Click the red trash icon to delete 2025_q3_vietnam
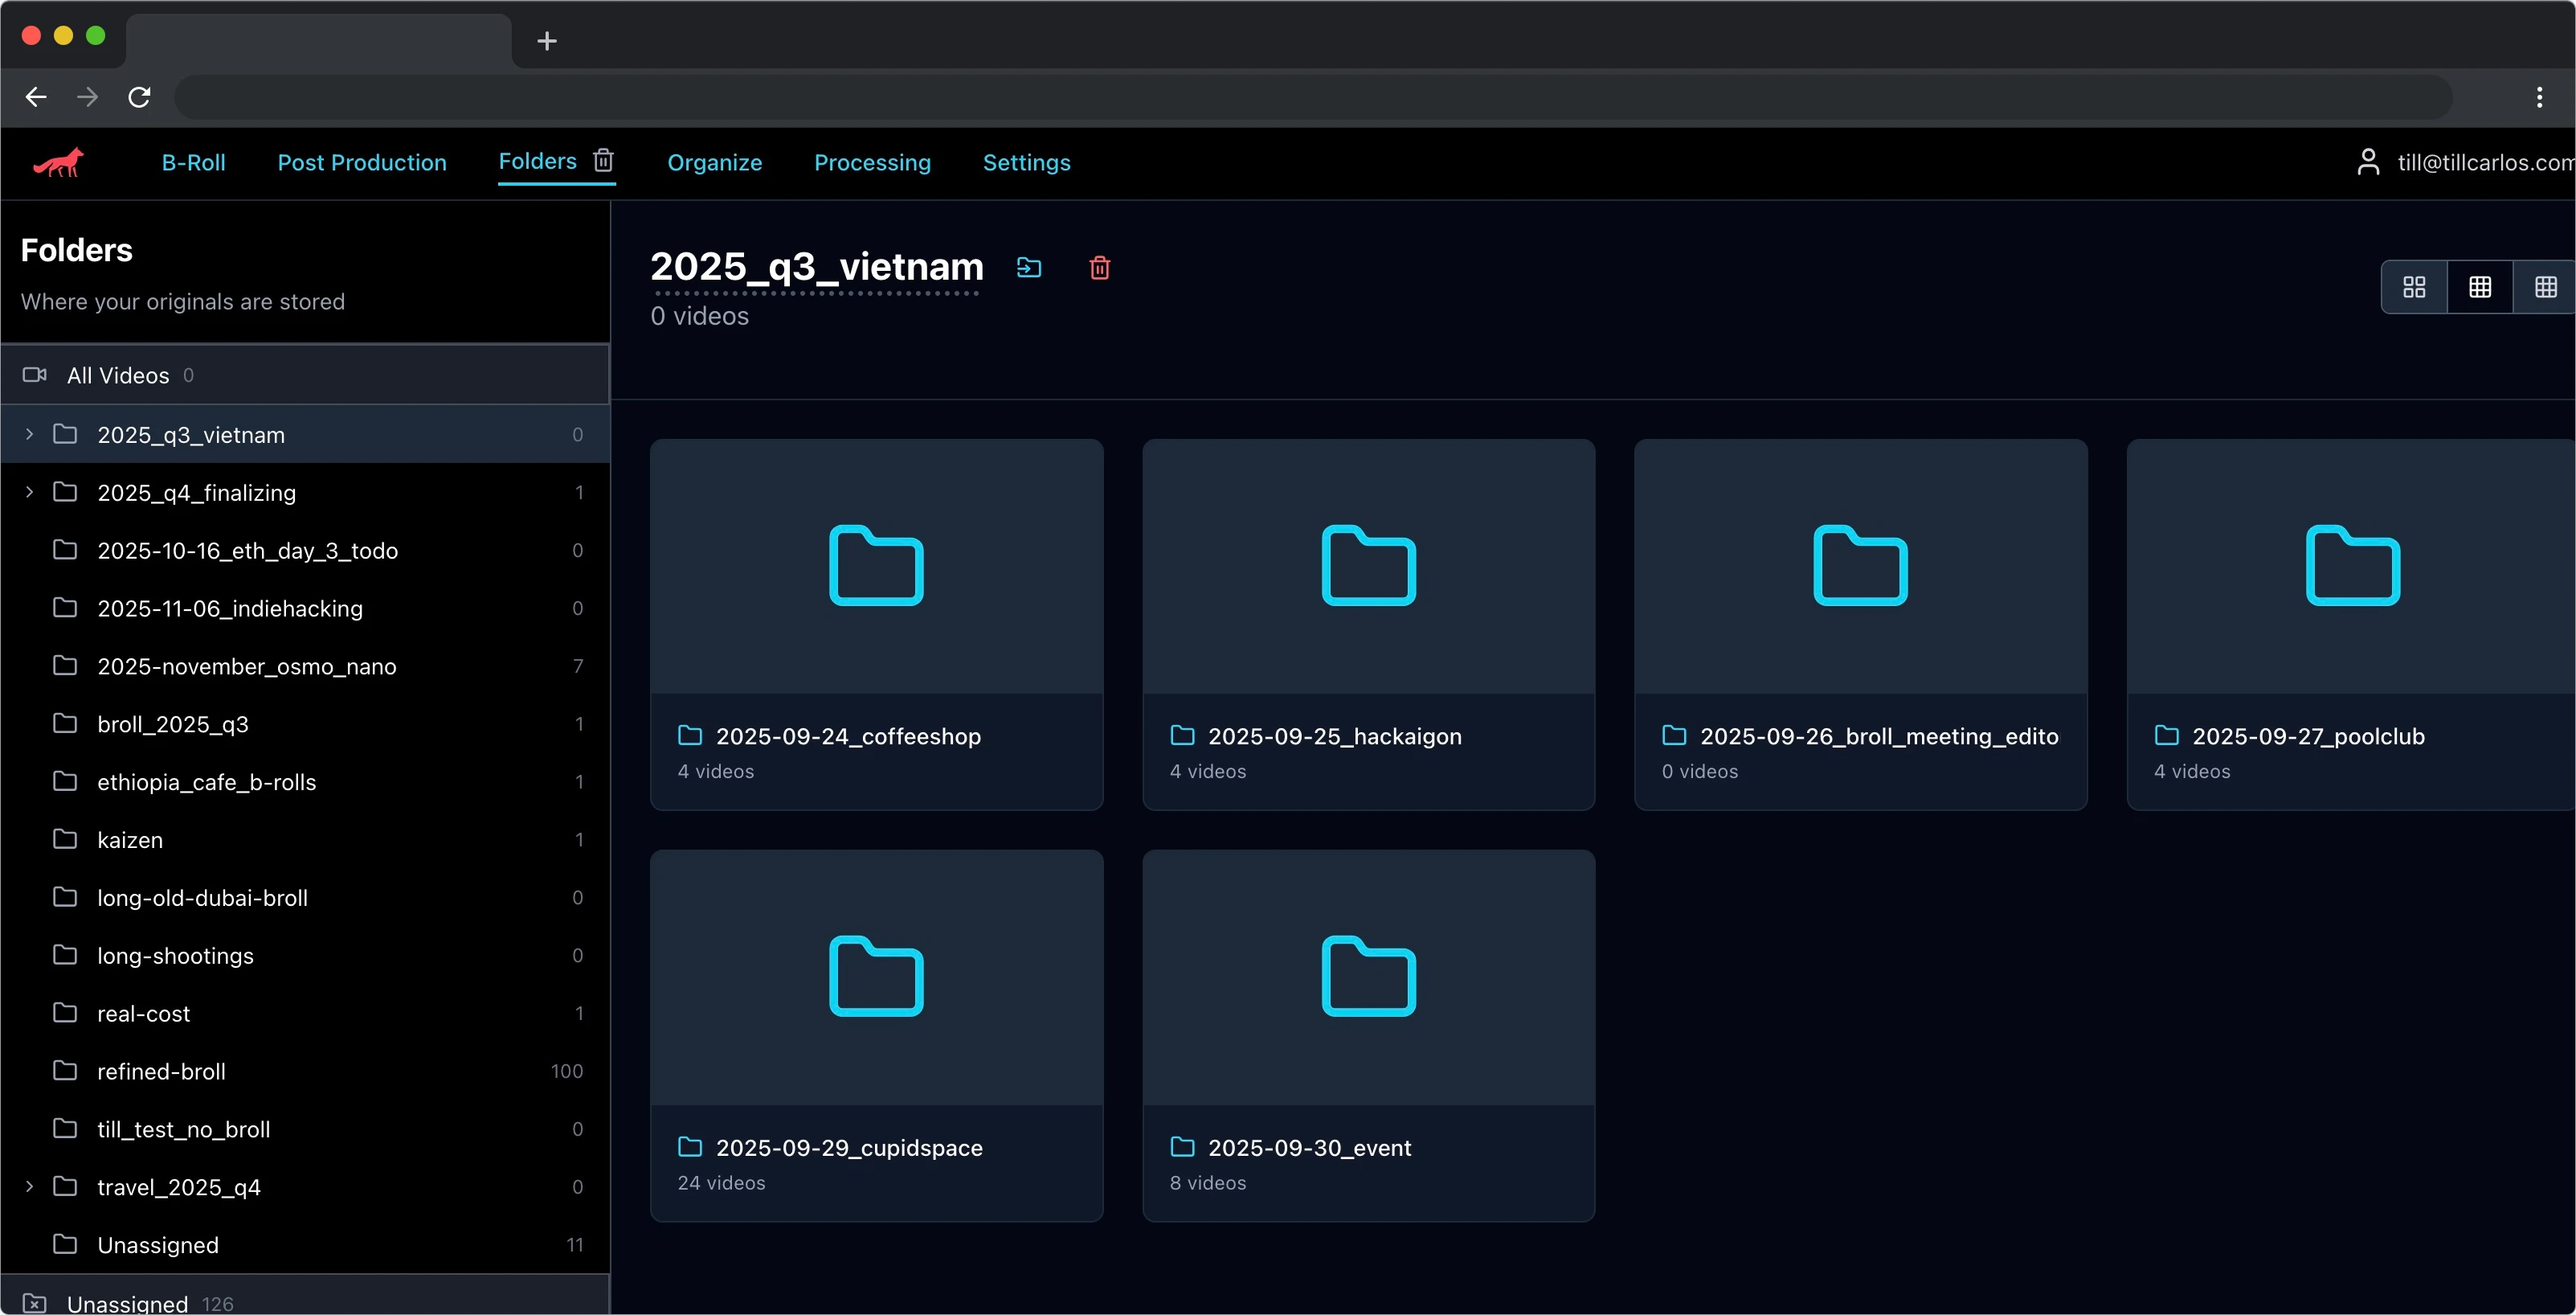Screen dimensions: 2576x1315 (1099, 267)
